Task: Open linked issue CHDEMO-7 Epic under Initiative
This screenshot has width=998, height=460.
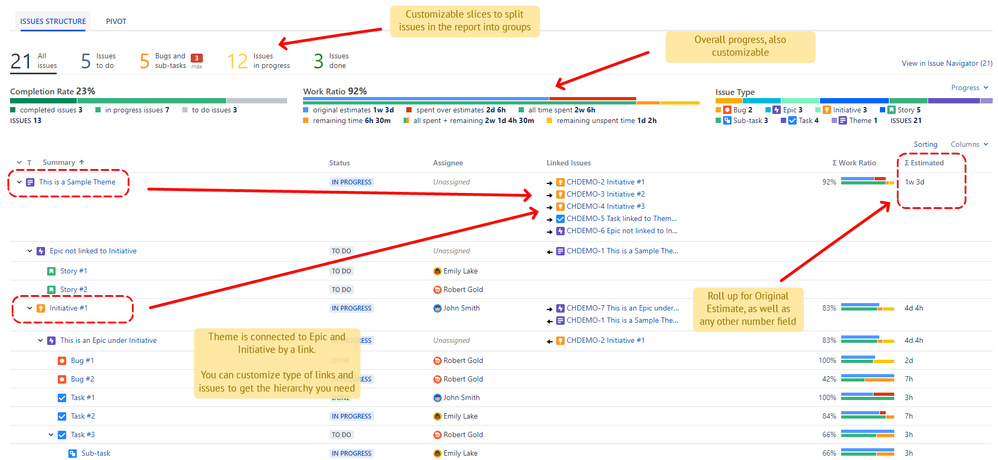Action: coord(624,309)
